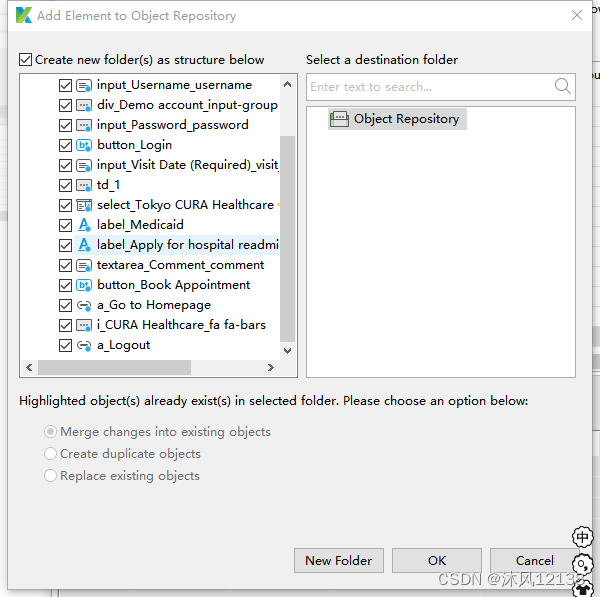Click the New Folder button
The width and height of the screenshot is (600, 597).
click(x=339, y=561)
